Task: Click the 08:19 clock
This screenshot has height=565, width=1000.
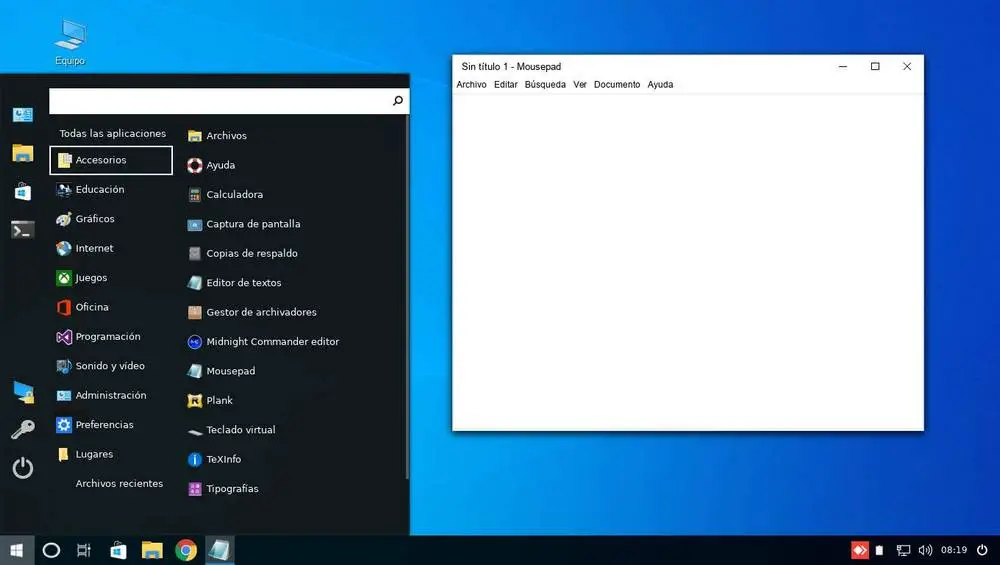Action: (953, 550)
